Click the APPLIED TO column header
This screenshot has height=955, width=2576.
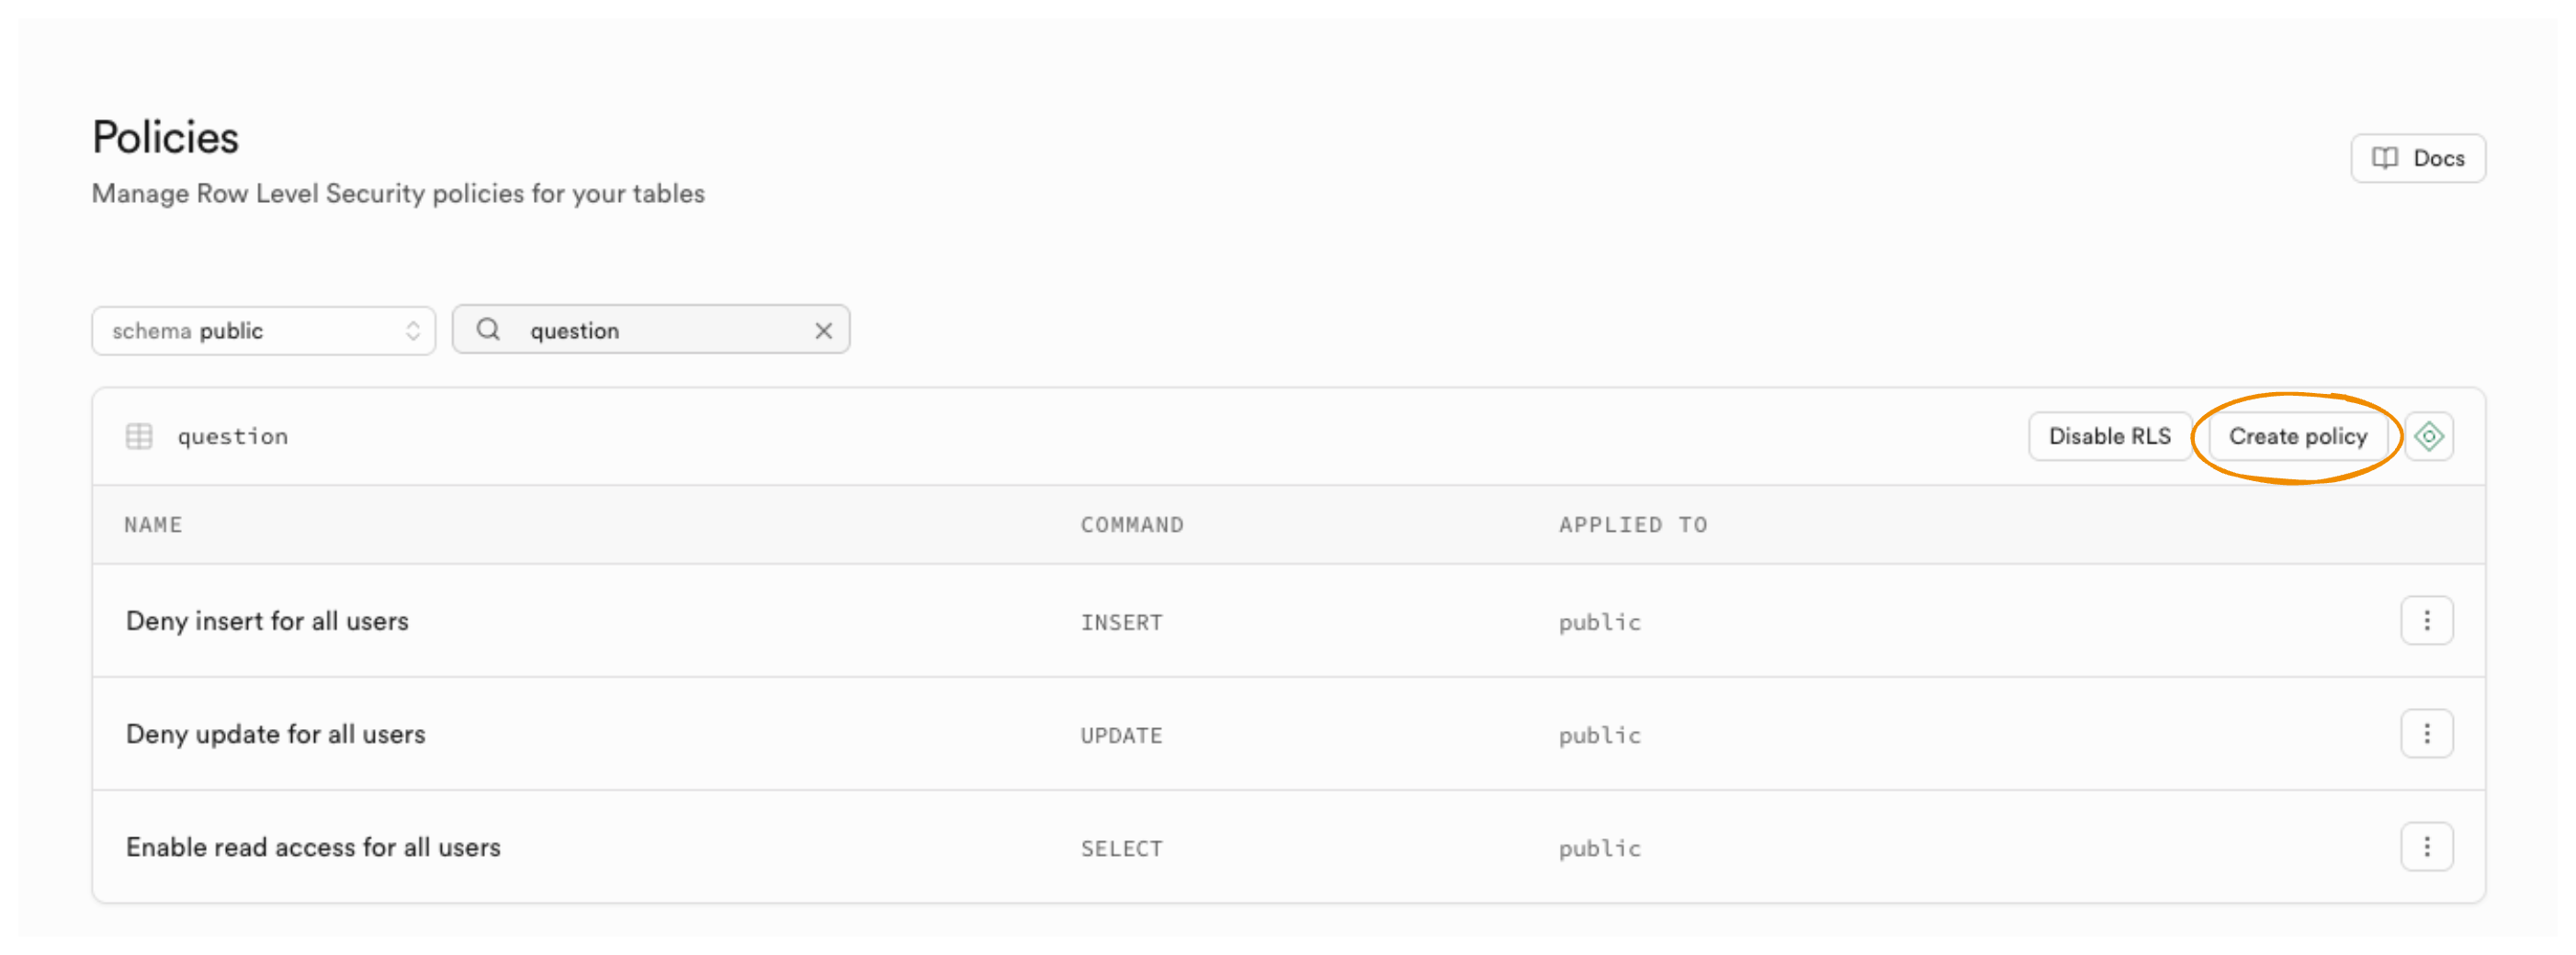pyautogui.click(x=1632, y=525)
